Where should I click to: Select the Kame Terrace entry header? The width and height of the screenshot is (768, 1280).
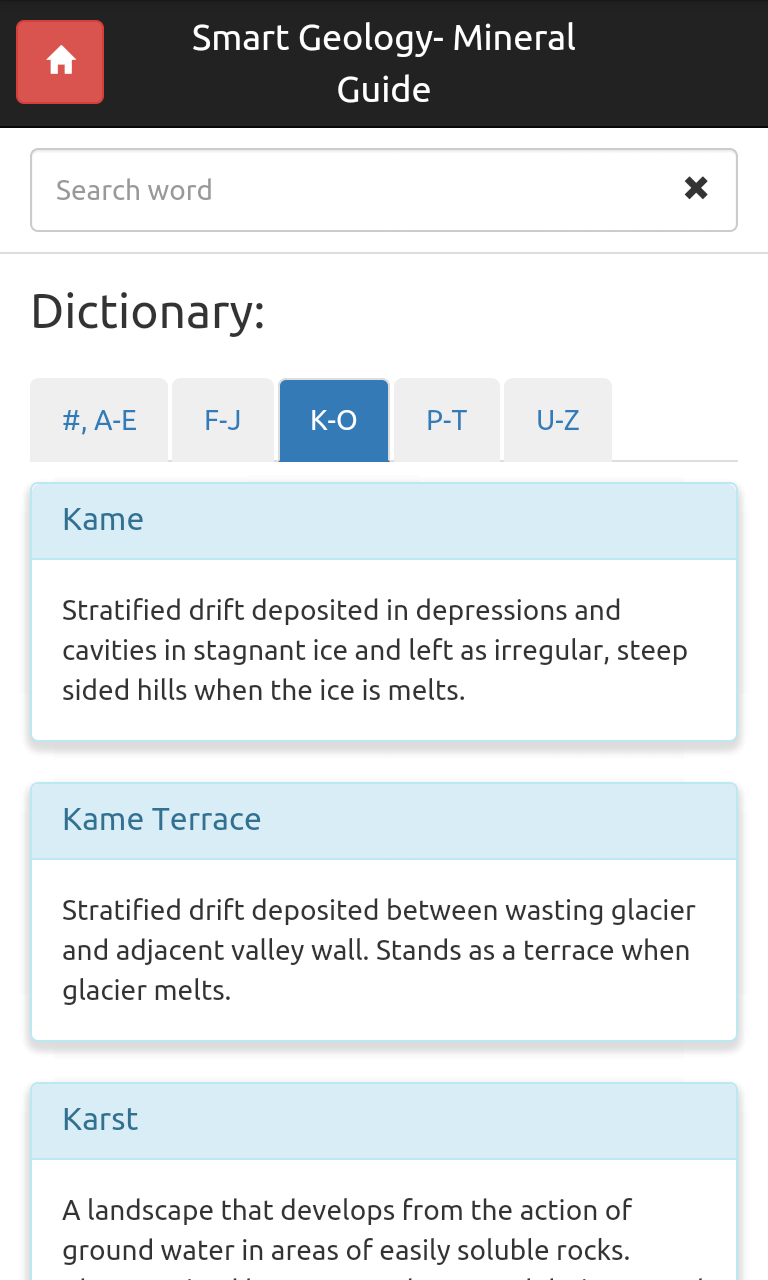384,821
